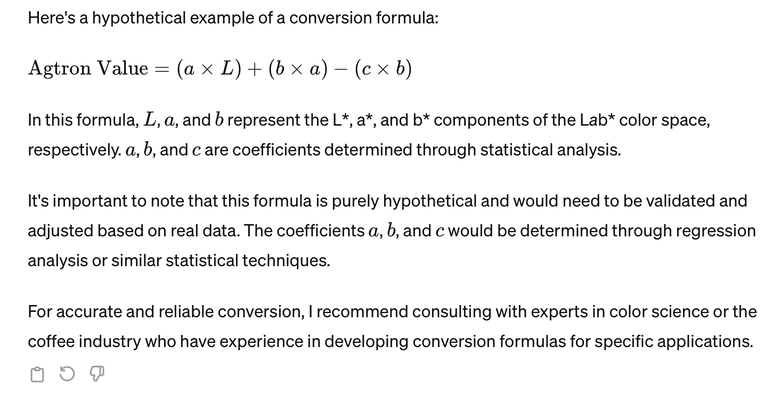Mark response as bad with thumbs-down icon
Screen dimensions: 780x395
click(x=97, y=374)
